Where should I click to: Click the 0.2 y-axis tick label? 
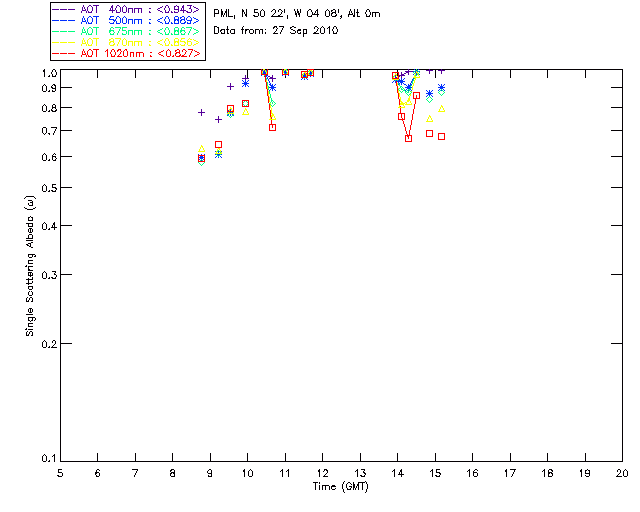click(49, 344)
